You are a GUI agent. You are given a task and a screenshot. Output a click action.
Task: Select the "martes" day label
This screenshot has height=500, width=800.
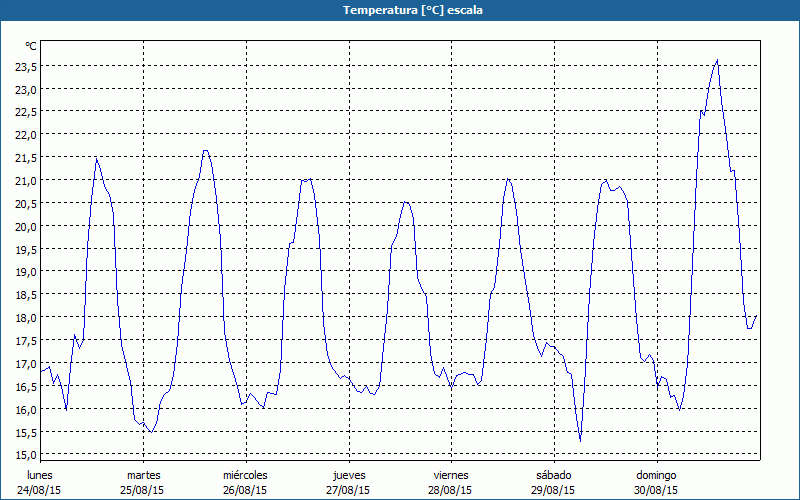[x=143, y=475]
